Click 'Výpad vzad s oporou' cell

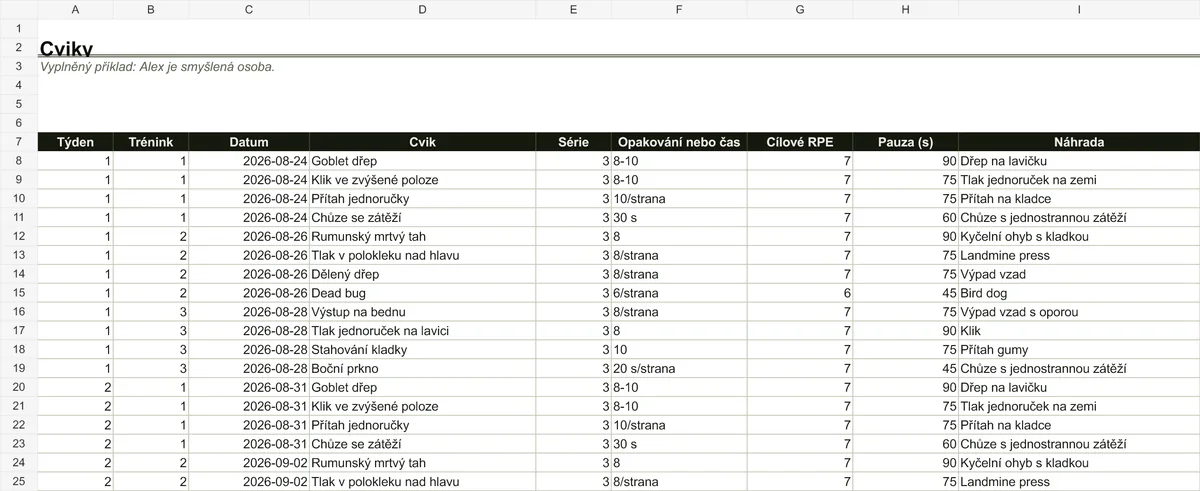[x=1079, y=312]
